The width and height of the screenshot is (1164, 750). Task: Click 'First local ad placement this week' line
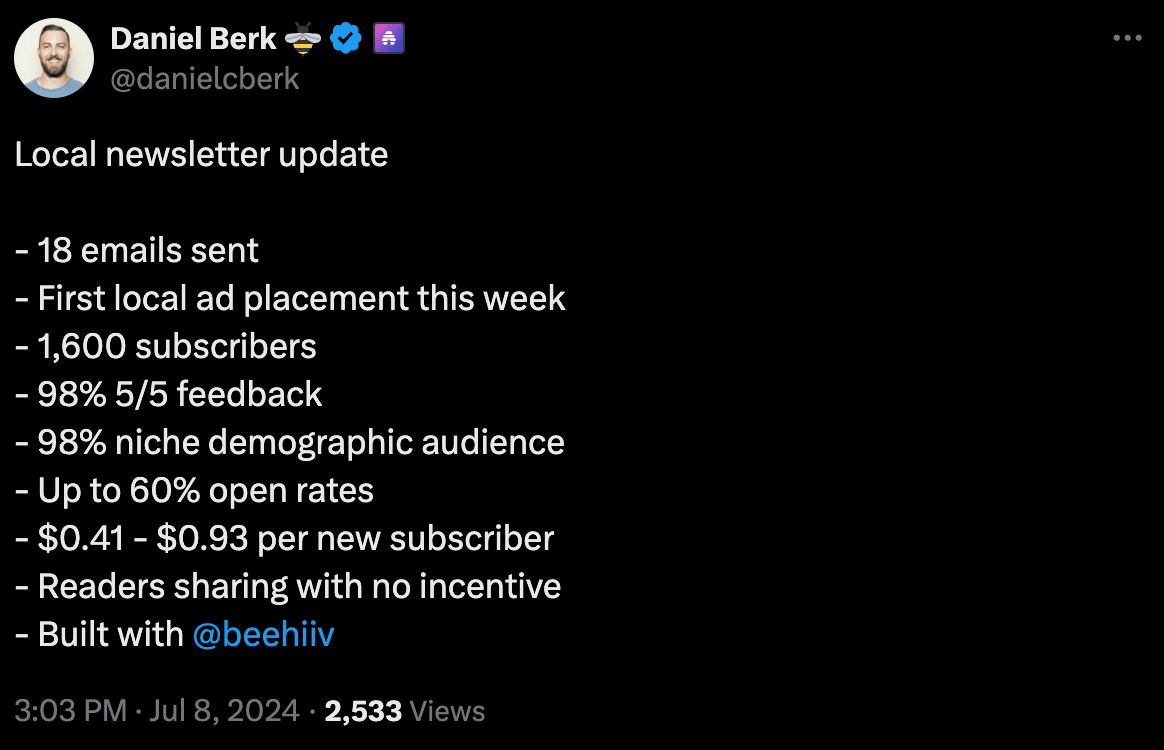click(290, 299)
